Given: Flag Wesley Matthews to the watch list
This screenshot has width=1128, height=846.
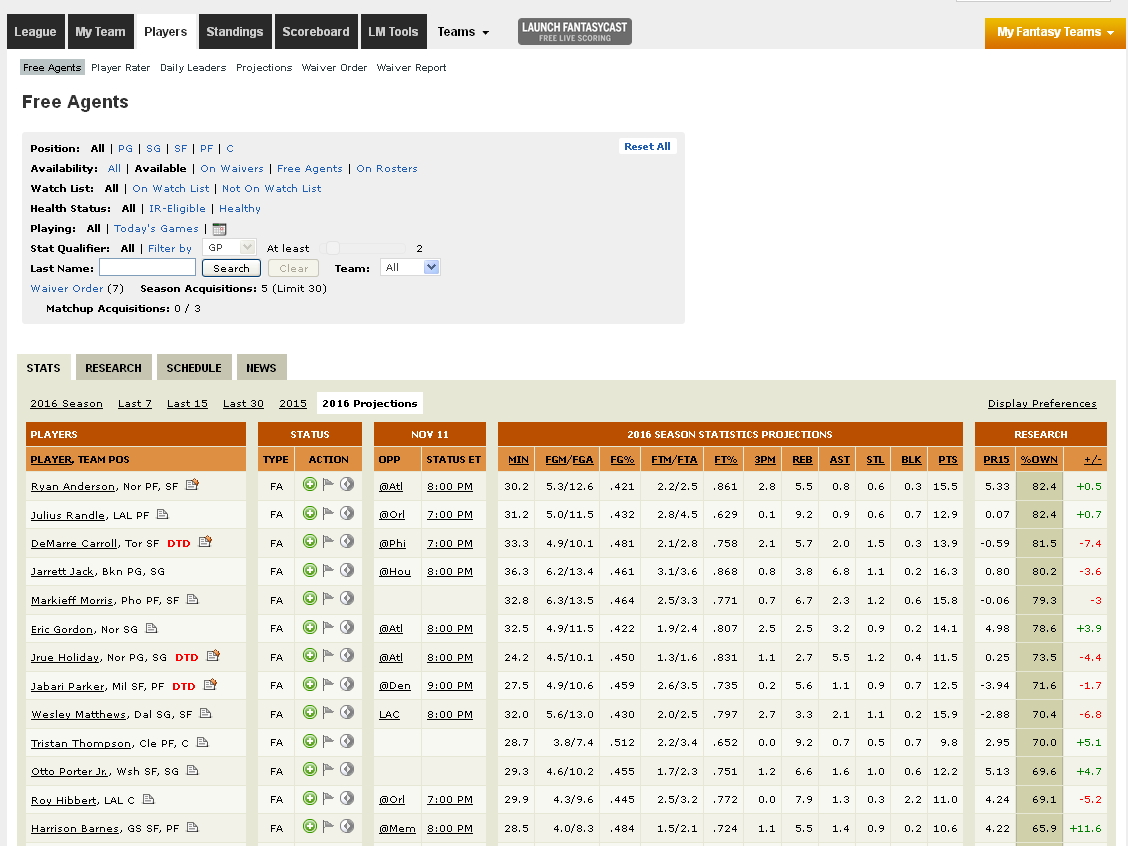Looking at the screenshot, I should (328, 713).
